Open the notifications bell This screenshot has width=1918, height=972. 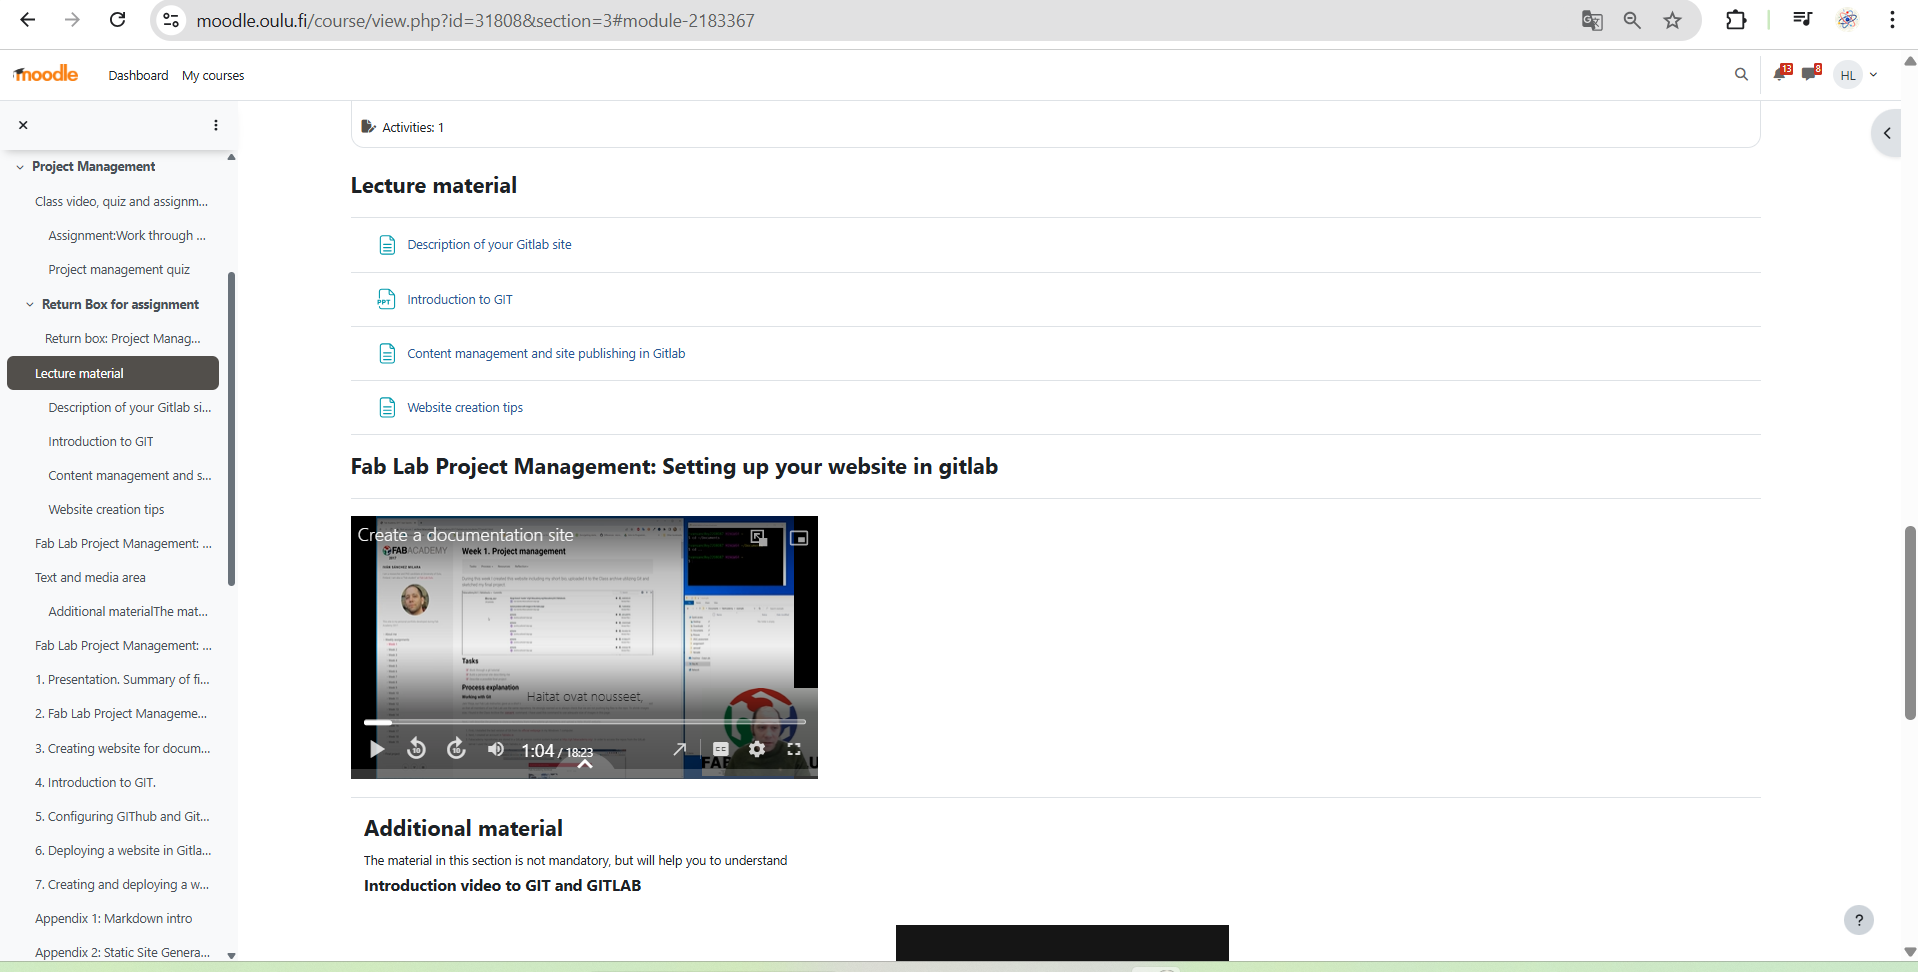tap(1780, 74)
